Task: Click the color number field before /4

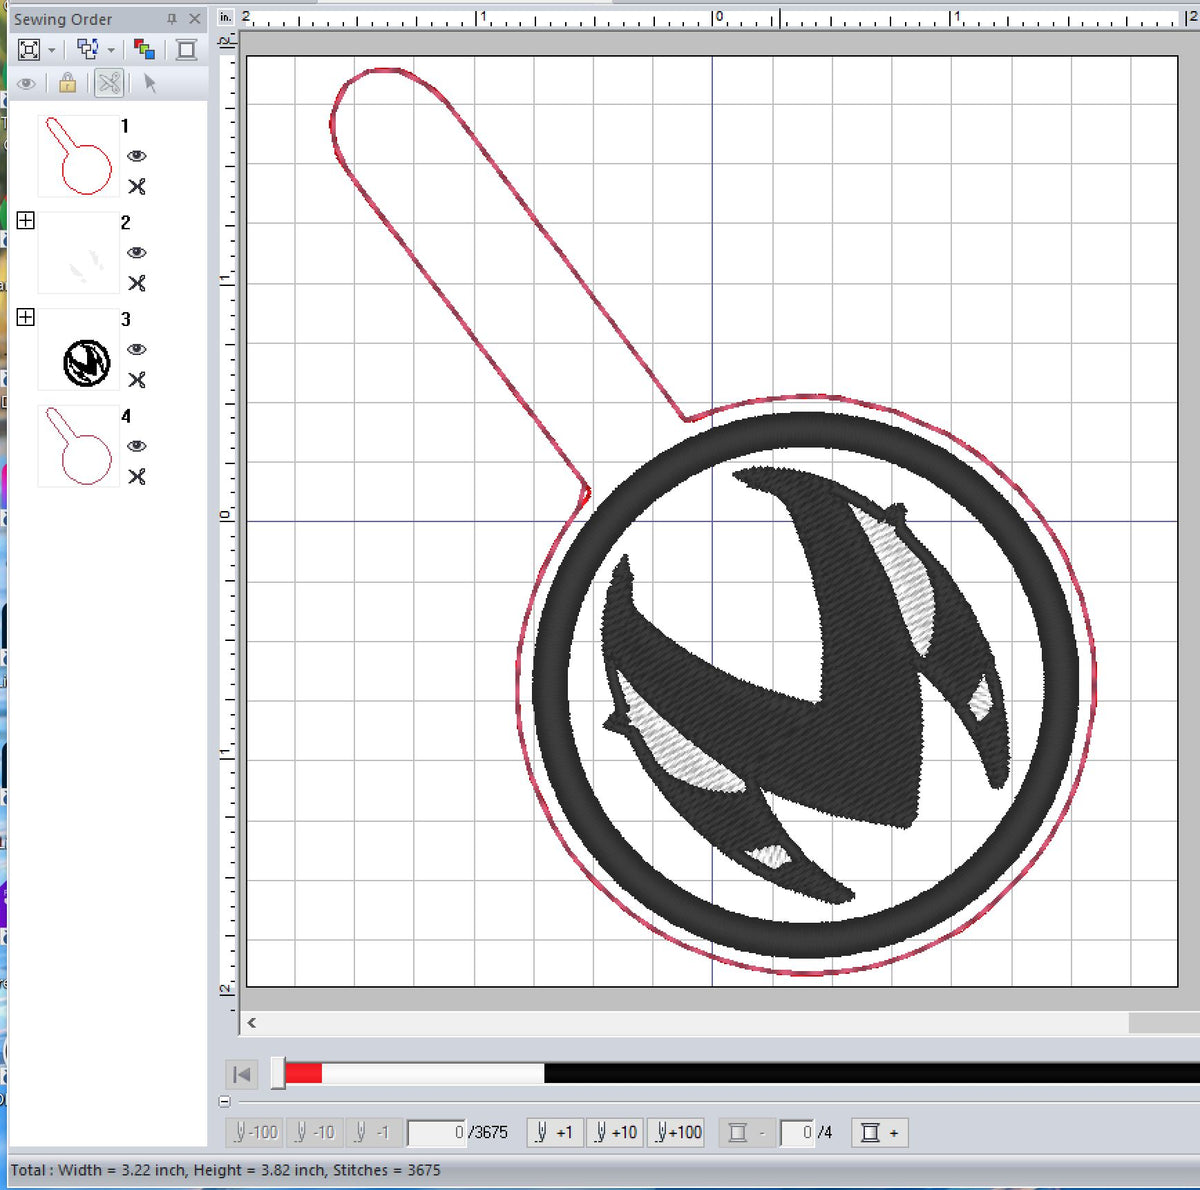Action: [797, 1132]
